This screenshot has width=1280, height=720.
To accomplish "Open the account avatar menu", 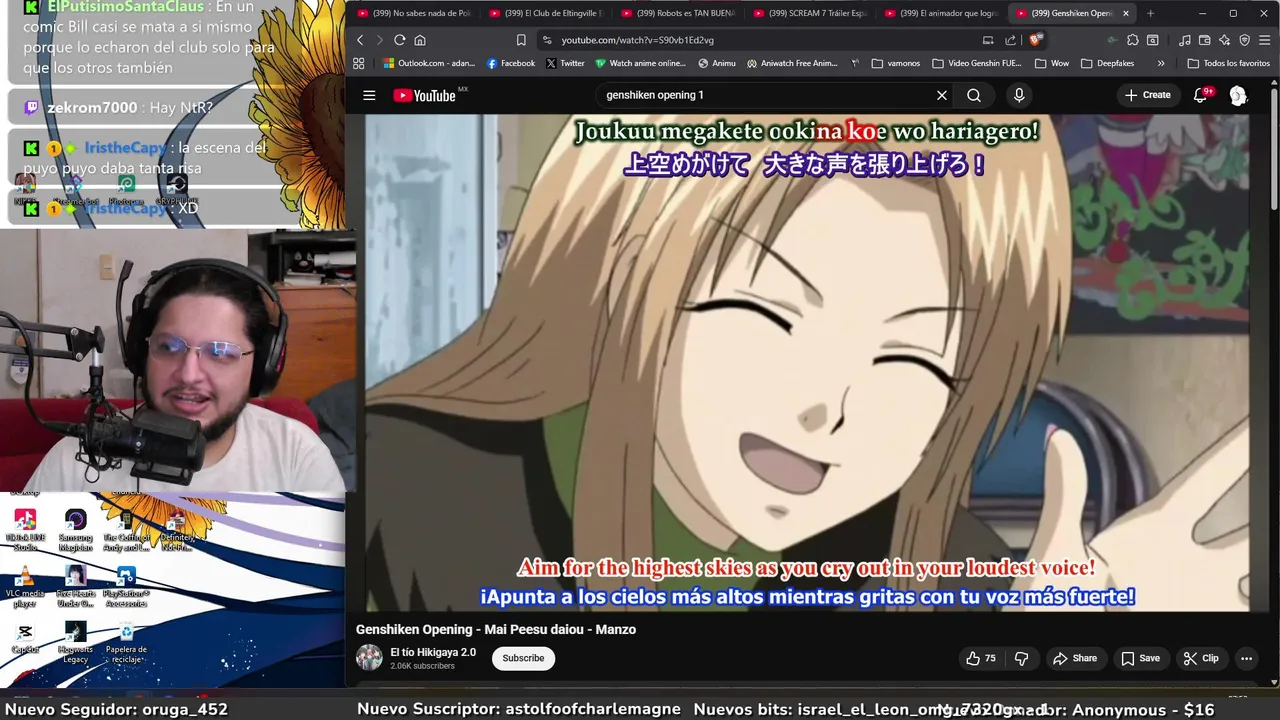I will click(x=1238, y=95).
